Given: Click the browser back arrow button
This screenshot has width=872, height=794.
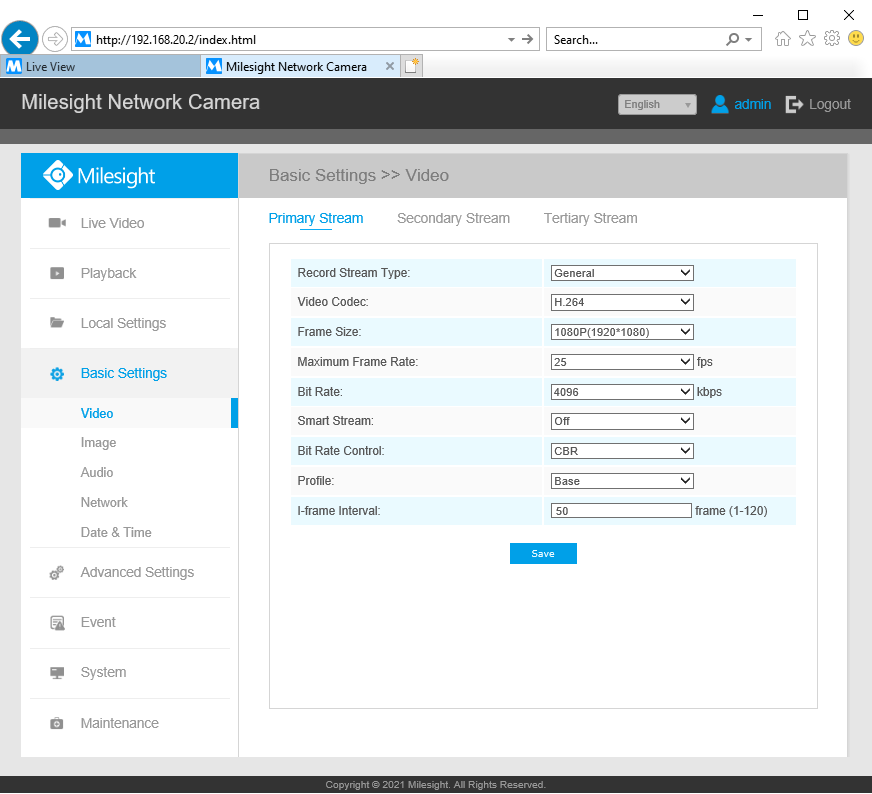Looking at the screenshot, I should click(x=20, y=39).
